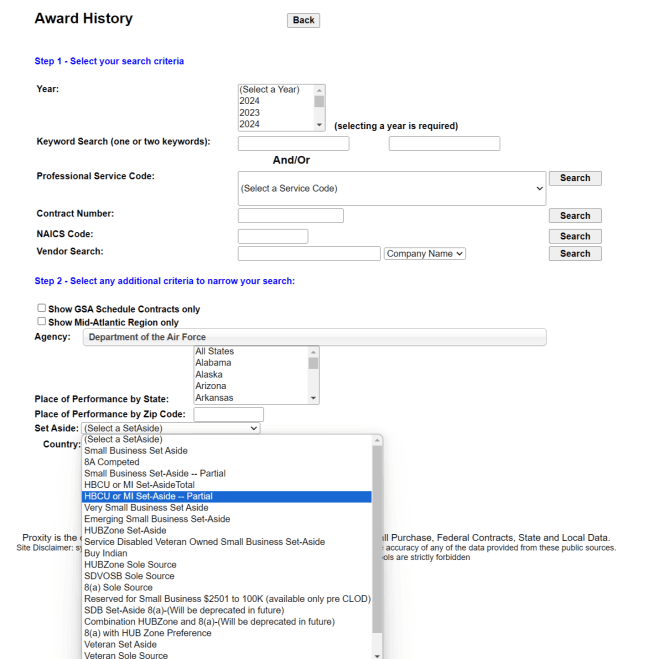Select Alabama in state list
Viewport: 659px width, 659px height.
click(251, 363)
